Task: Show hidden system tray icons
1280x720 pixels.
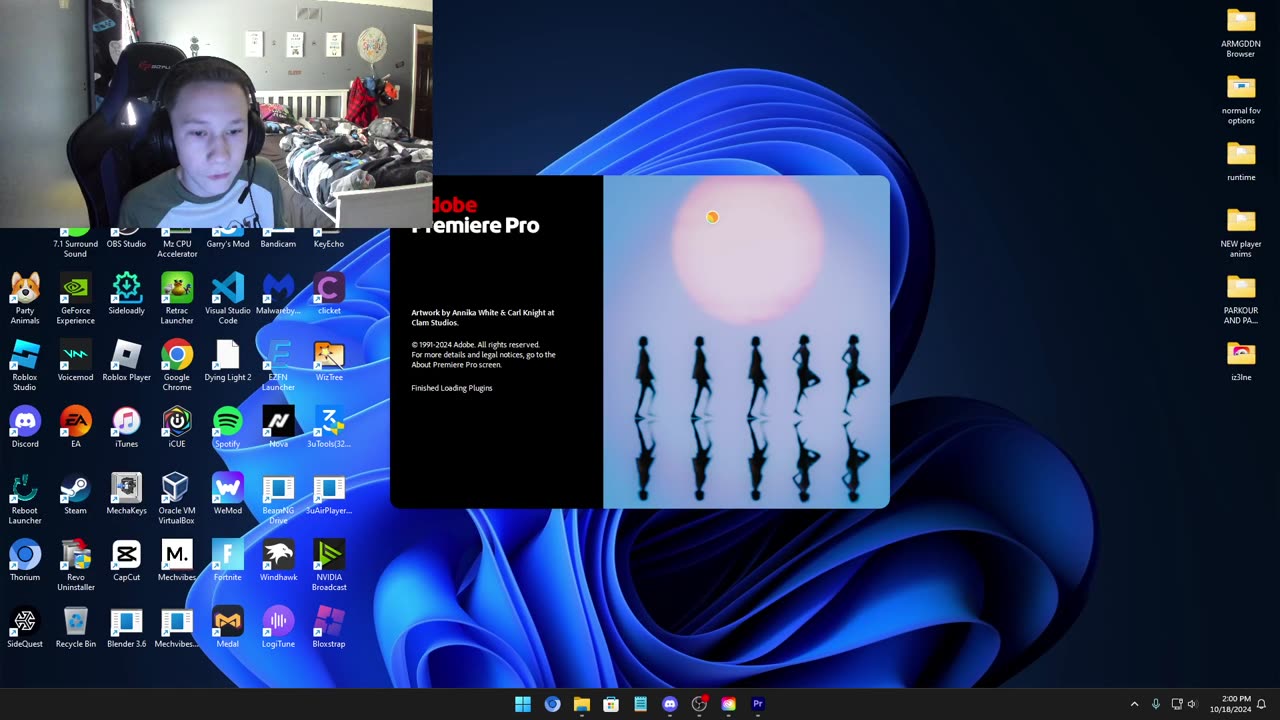Action: [1134, 704]
